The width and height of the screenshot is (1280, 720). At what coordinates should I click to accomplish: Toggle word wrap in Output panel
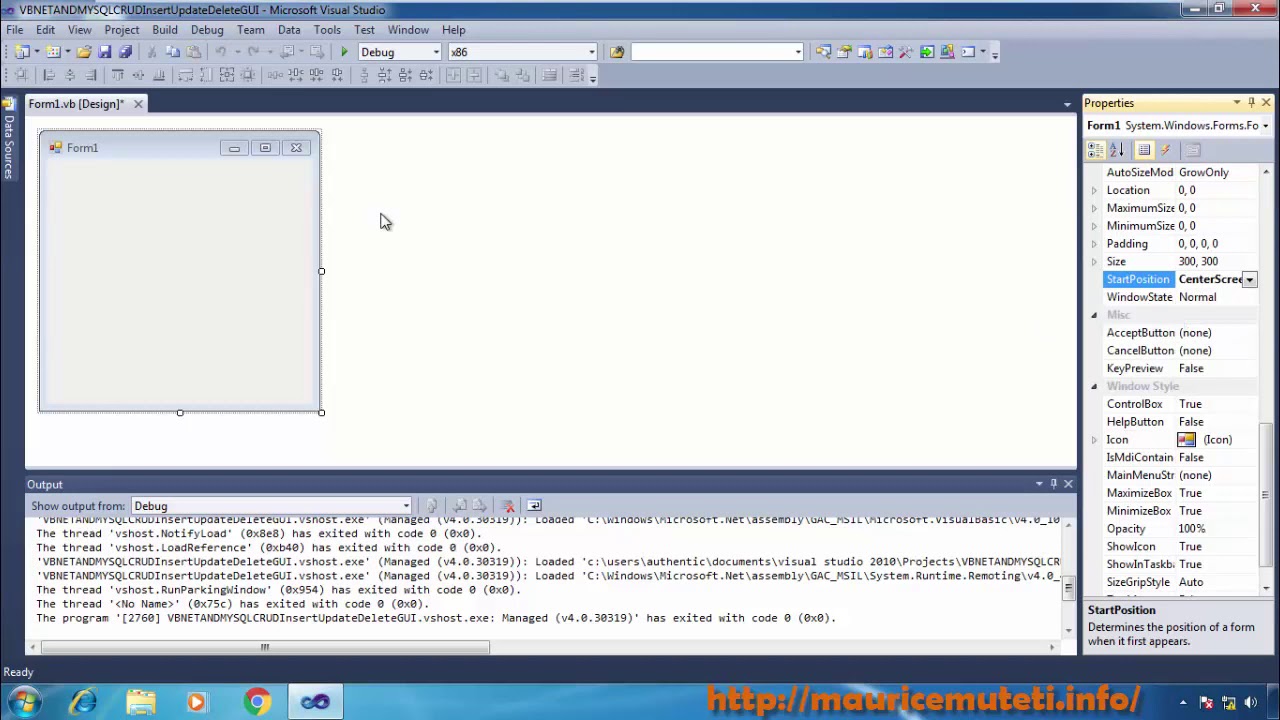coord(534,506)
